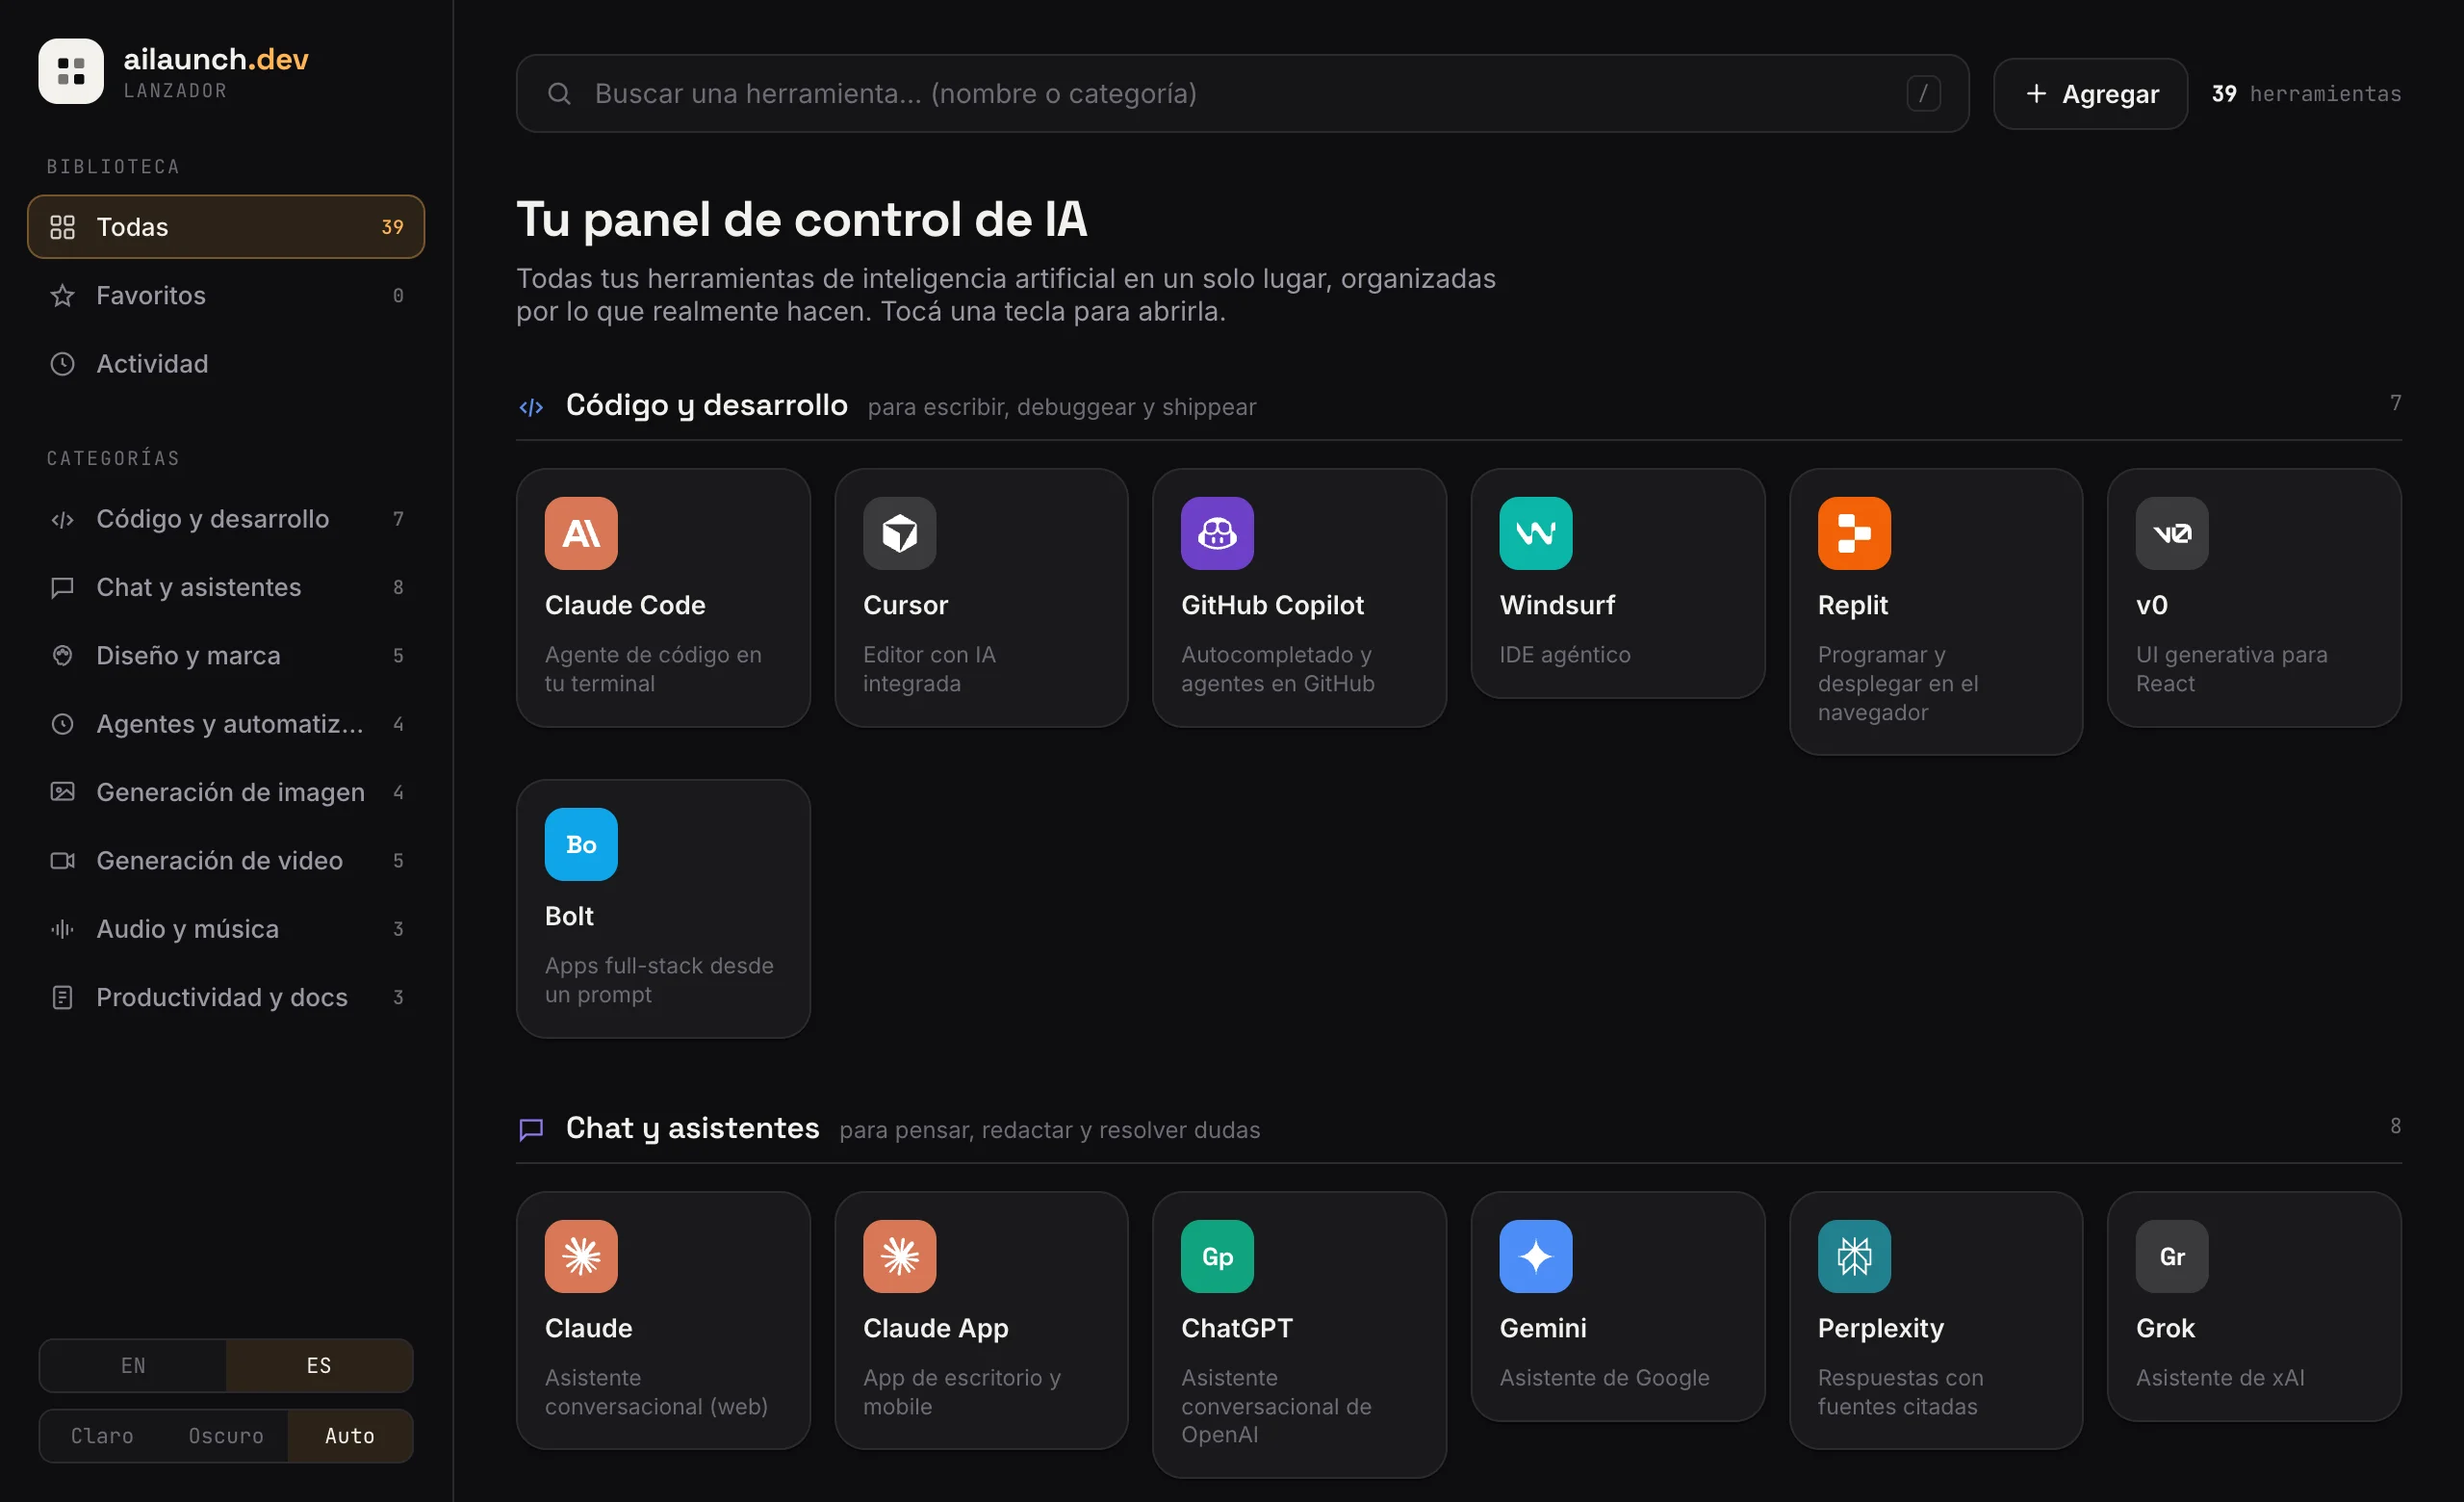This screenshot has width=2464, height=1502.
Task: Launch the GitHub Copilot icon
Action: 1217,533
